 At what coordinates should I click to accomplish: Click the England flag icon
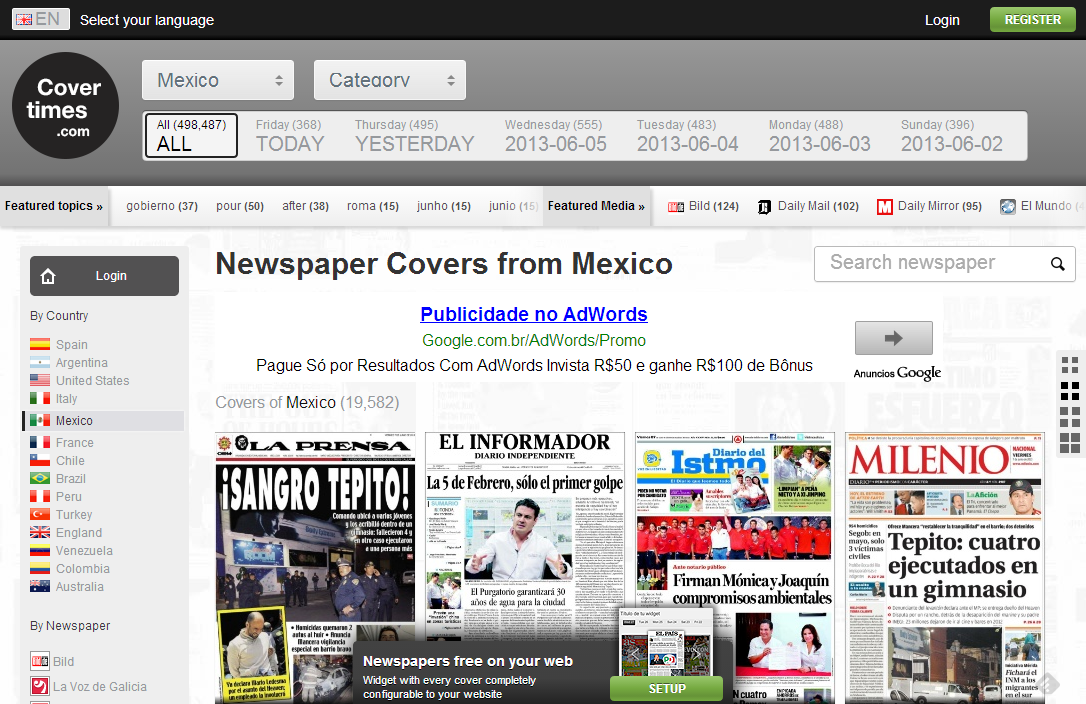coord(40,532)
